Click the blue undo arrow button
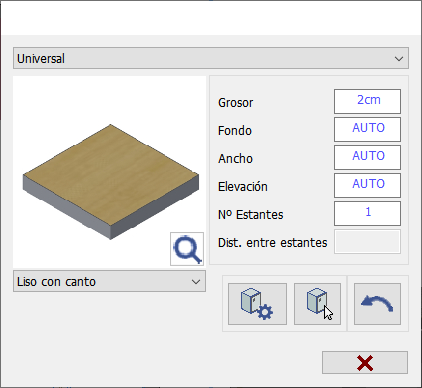The width and height of the screenshot is (422, 388). pos(377,304)
